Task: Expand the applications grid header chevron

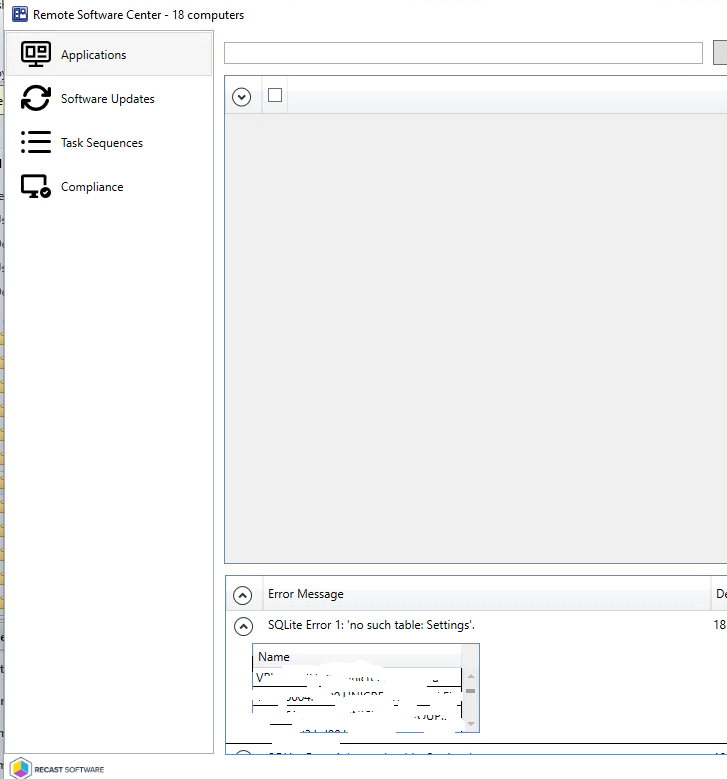Action: tap(242, 97)
